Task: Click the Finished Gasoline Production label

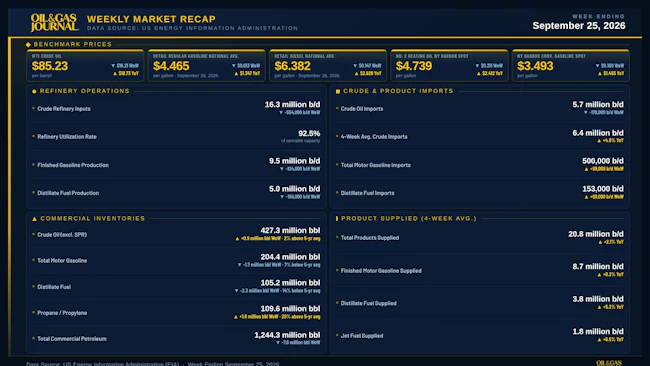Action: pyautogui.click(x=73, y=165)
